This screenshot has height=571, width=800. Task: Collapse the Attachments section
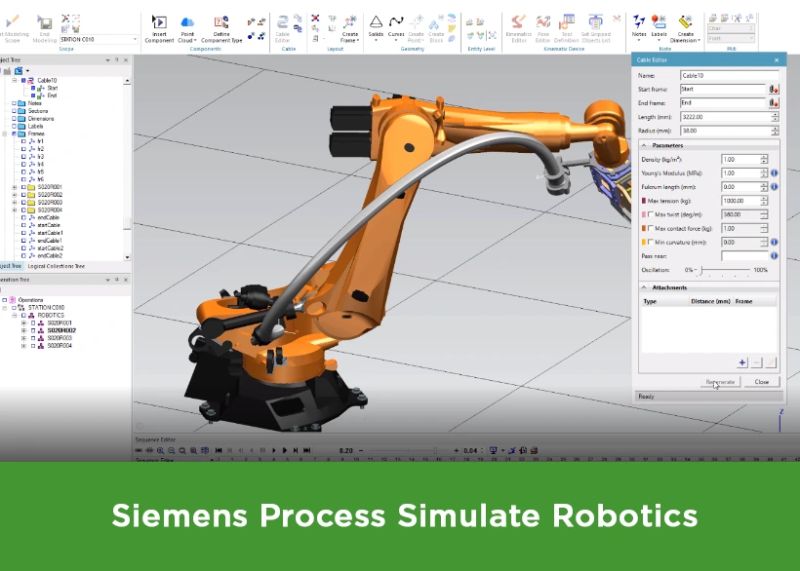[x=644, y=288]
